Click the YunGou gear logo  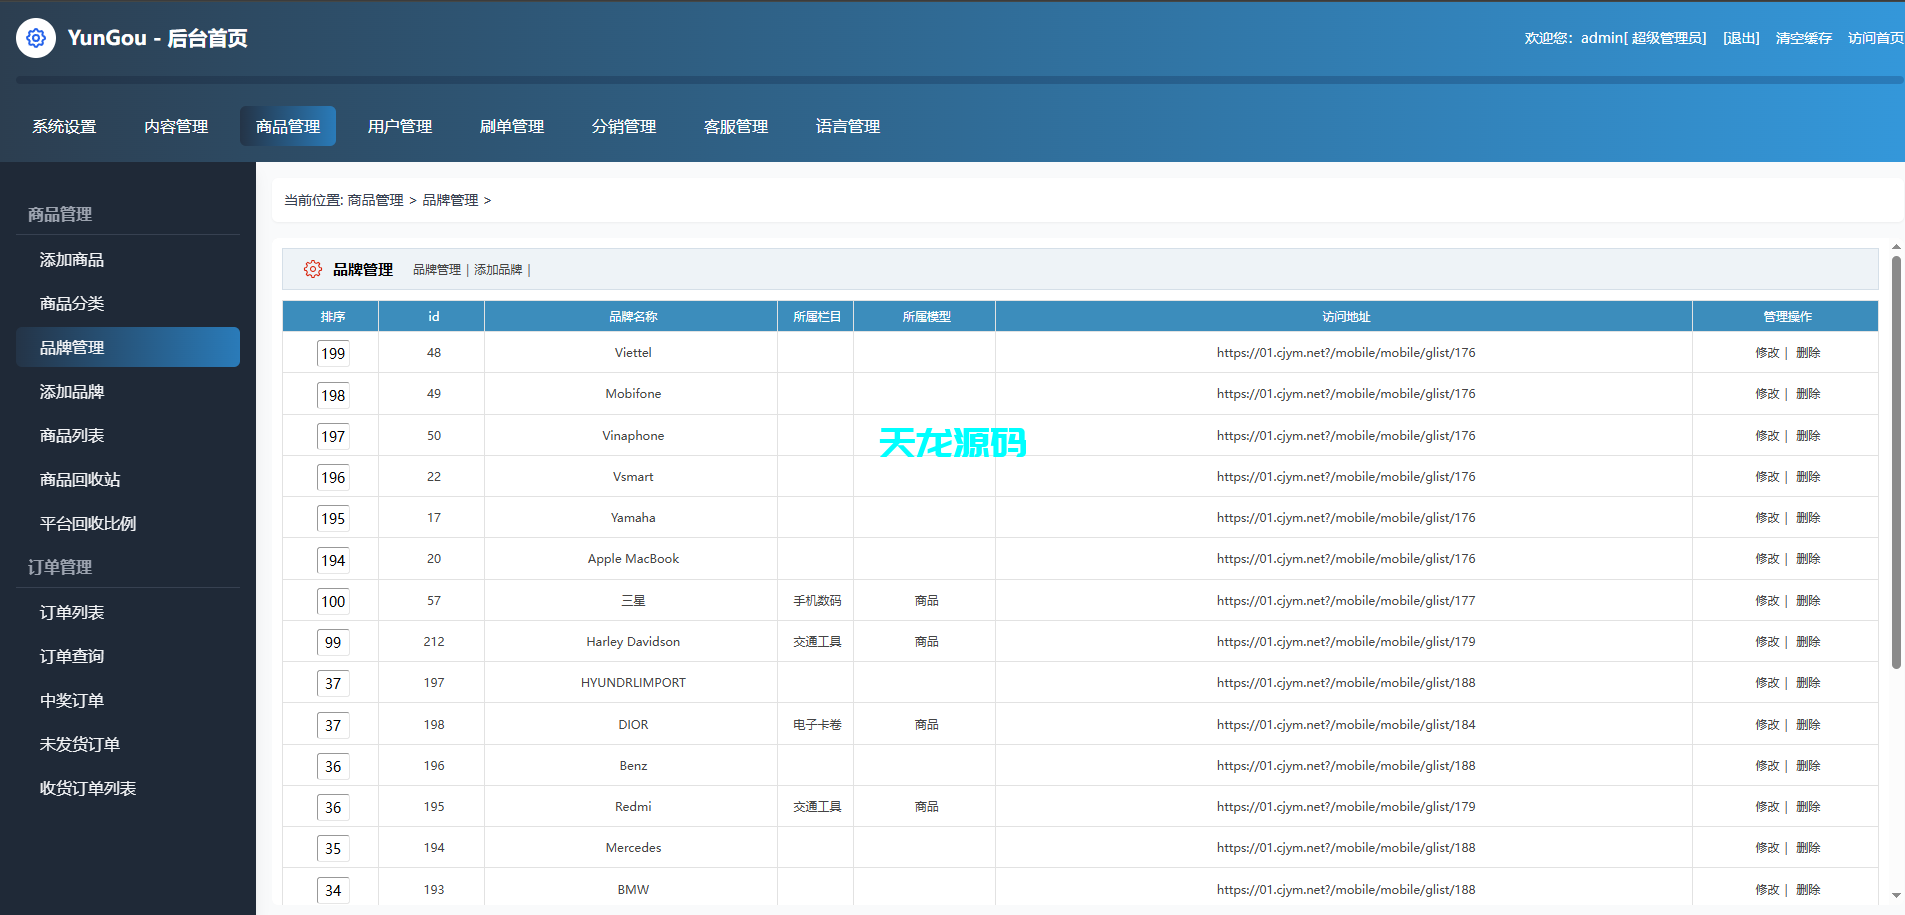tap(36, 37)
